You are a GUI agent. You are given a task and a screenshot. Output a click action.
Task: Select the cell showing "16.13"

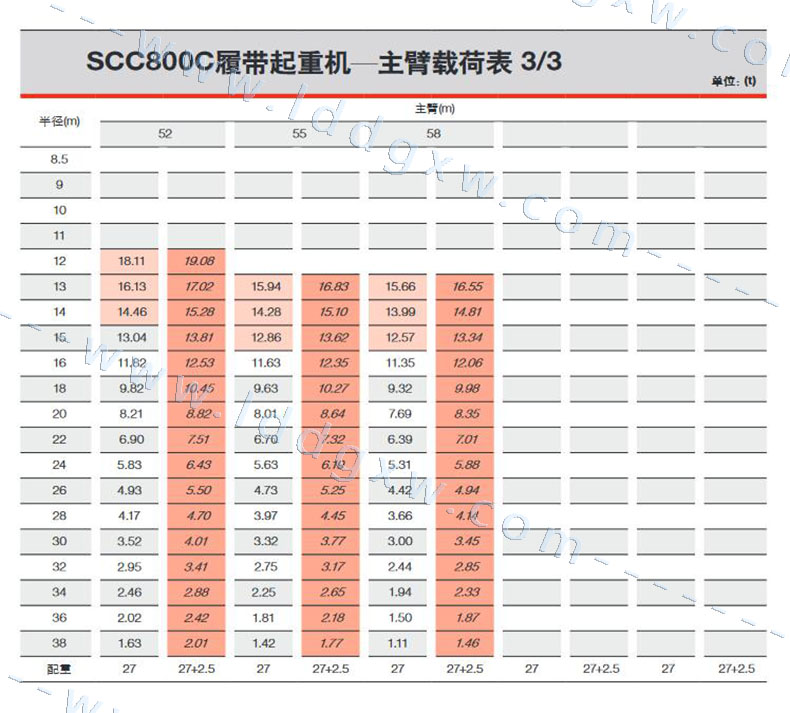tap(131, 286)
